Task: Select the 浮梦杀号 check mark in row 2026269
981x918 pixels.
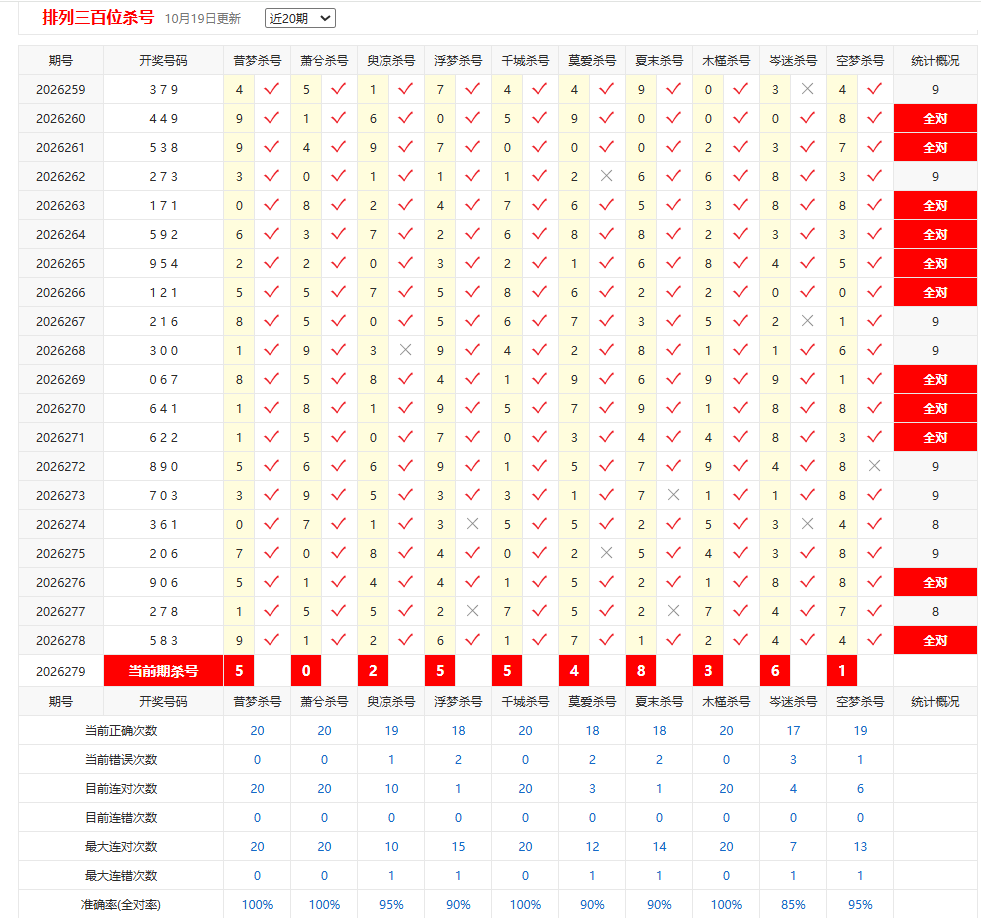Action: (x=472, y=379)
